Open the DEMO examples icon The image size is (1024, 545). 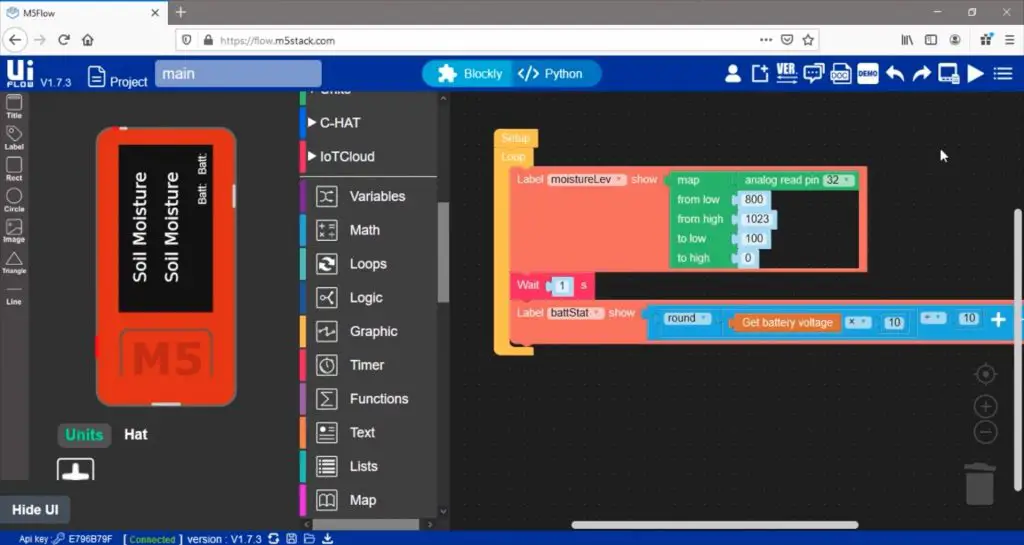[868, 74]
